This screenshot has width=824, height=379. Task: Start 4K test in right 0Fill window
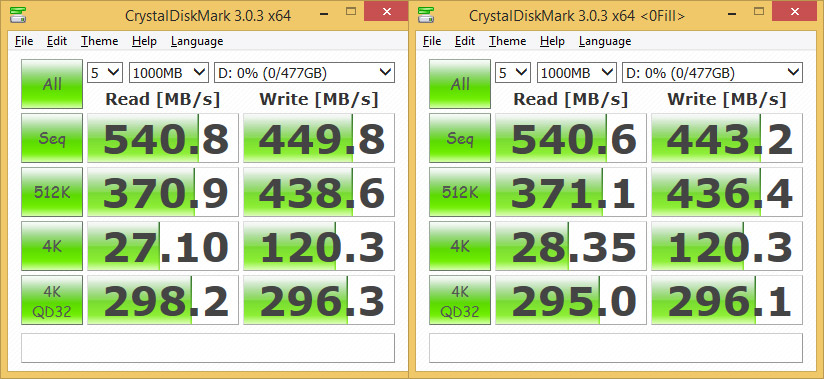460,246
